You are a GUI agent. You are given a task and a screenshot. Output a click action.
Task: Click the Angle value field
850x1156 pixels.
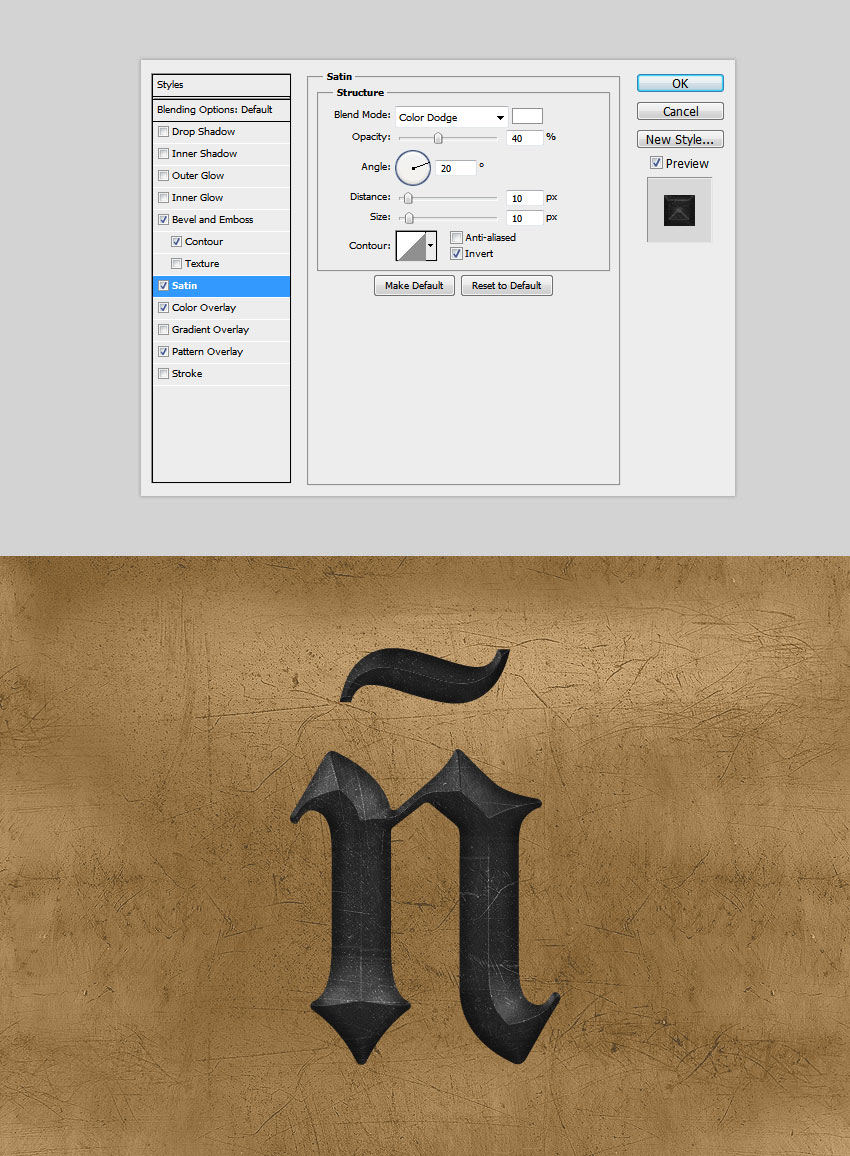pos(456,168)
